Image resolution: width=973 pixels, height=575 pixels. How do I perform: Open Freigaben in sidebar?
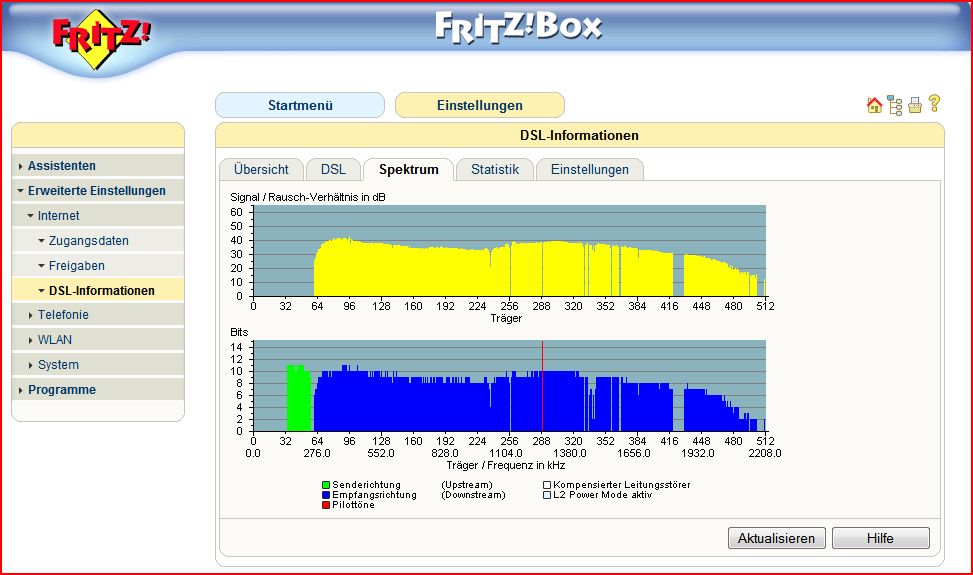(77, 265)
